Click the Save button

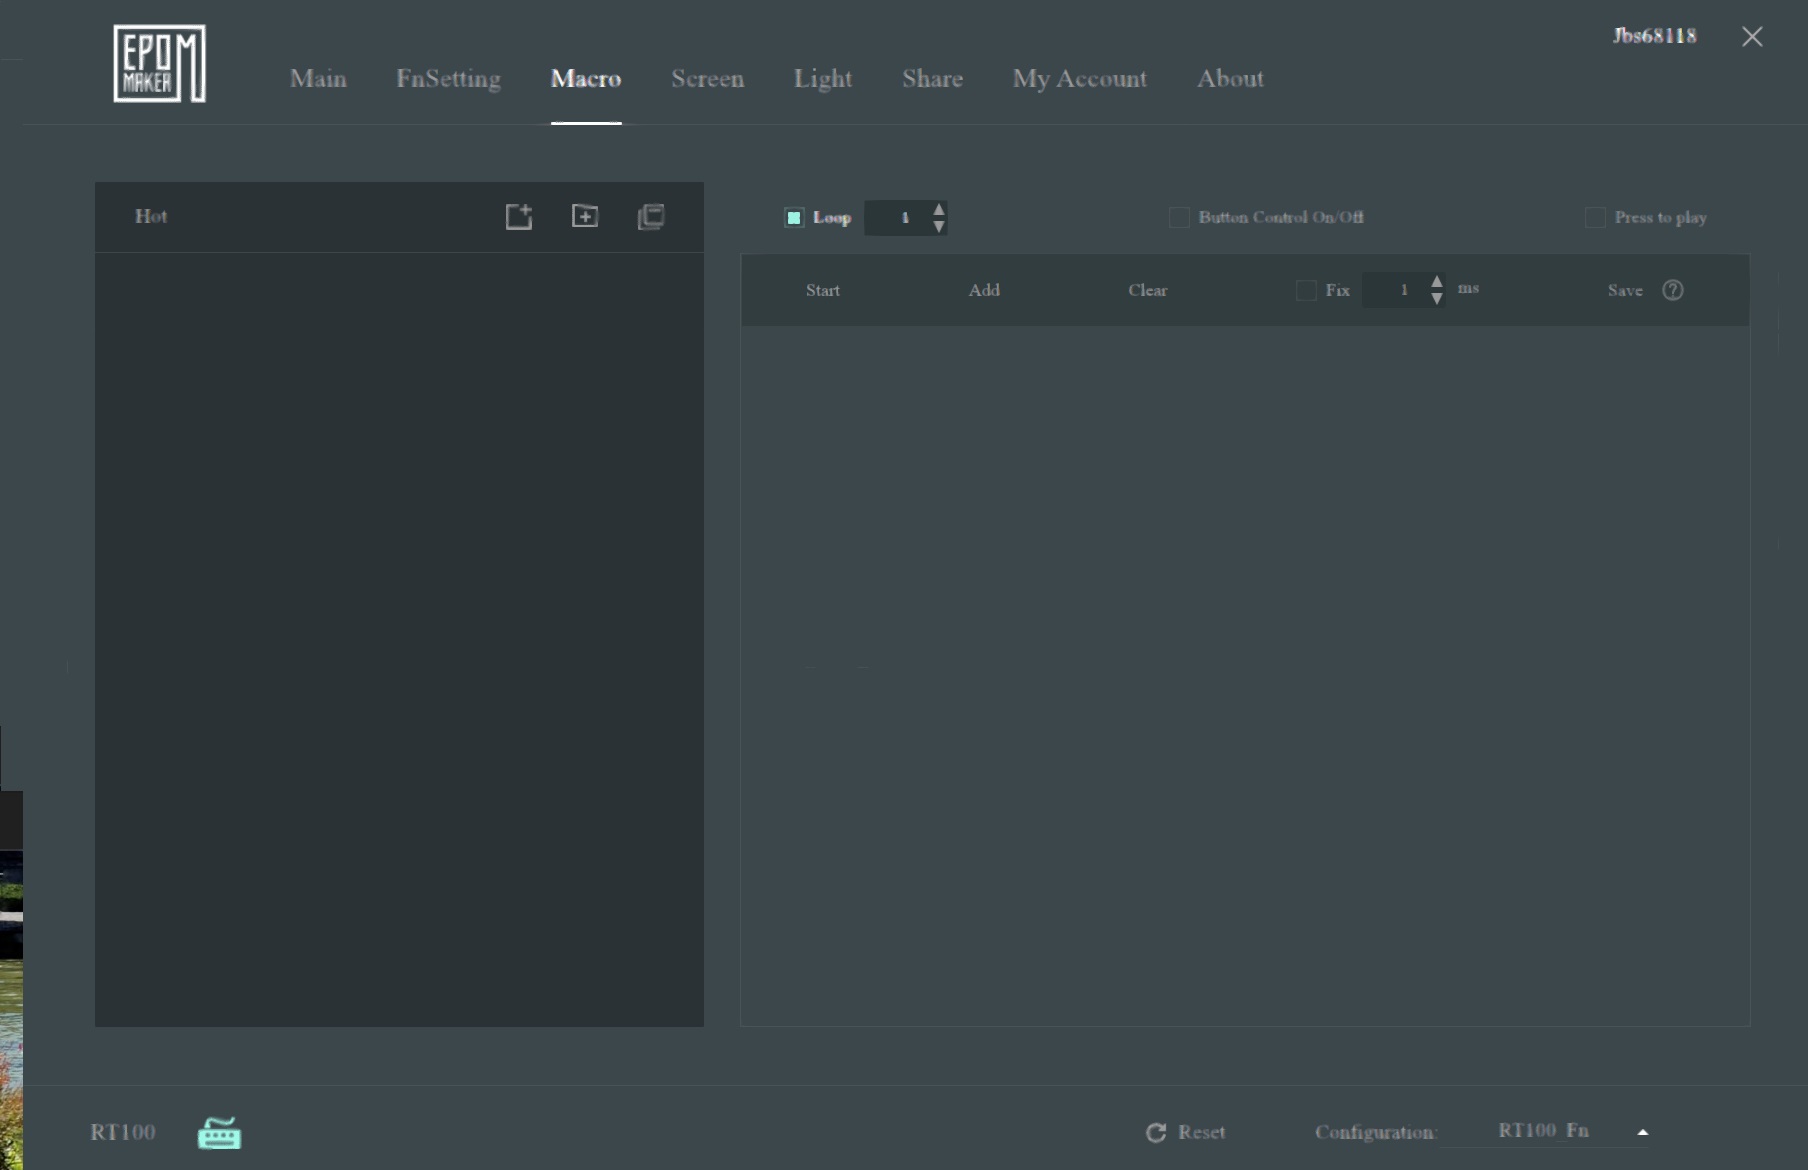(x=1625, y=290)
